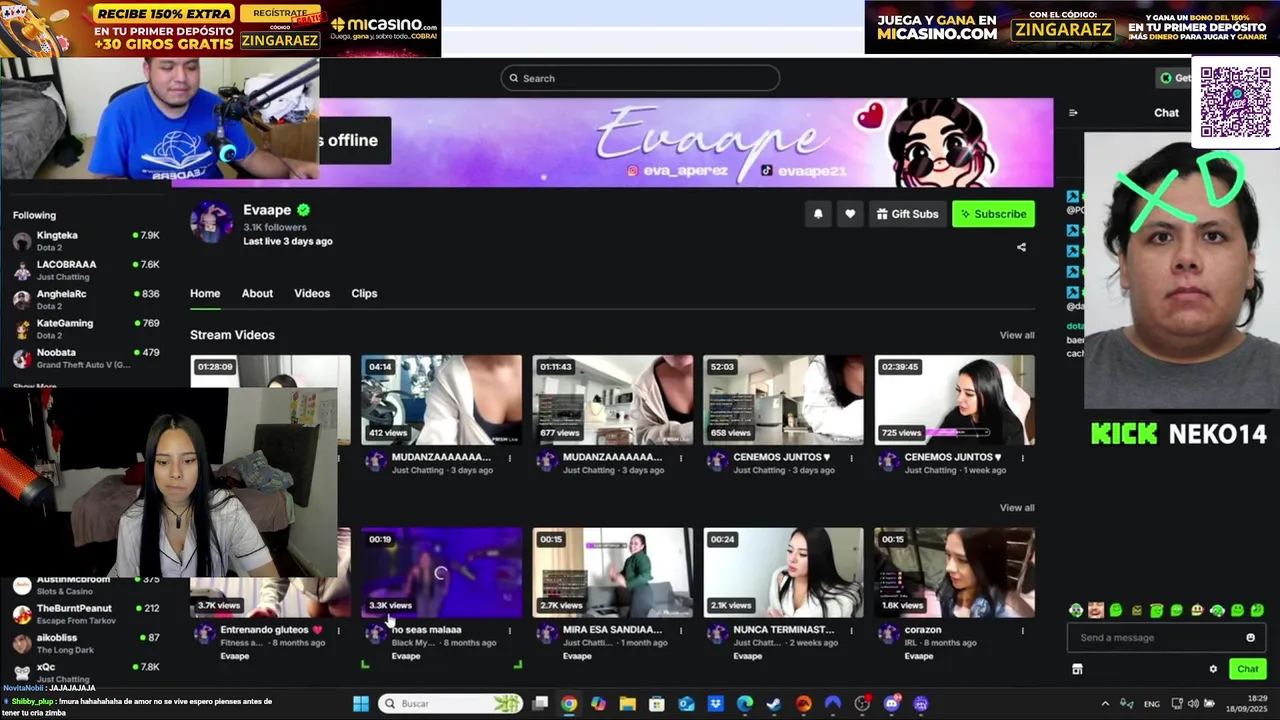Open the 'MIRA ESA SANDIAA...' clip thumbnail
Image resolution: width=1280 pixels, height=720 pixels.
[x=612, y=573]
